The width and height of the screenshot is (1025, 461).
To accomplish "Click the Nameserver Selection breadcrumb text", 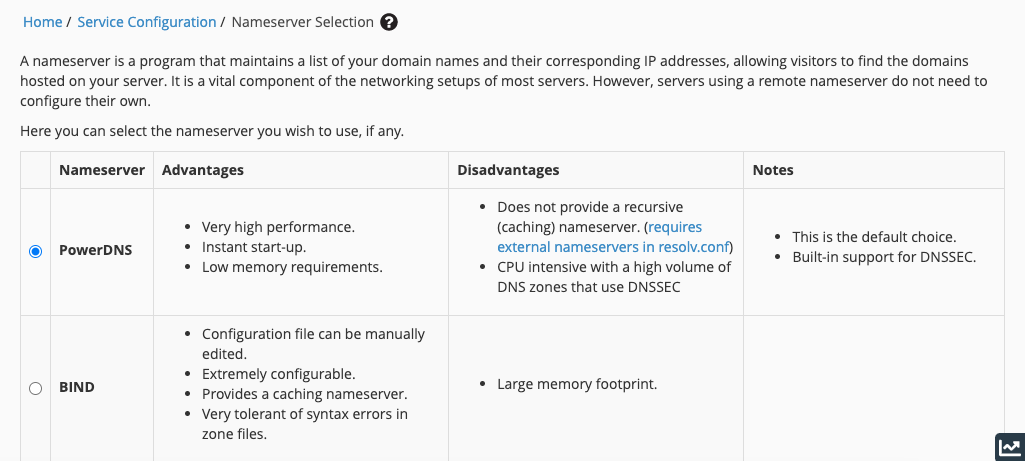I will point(302,22).
